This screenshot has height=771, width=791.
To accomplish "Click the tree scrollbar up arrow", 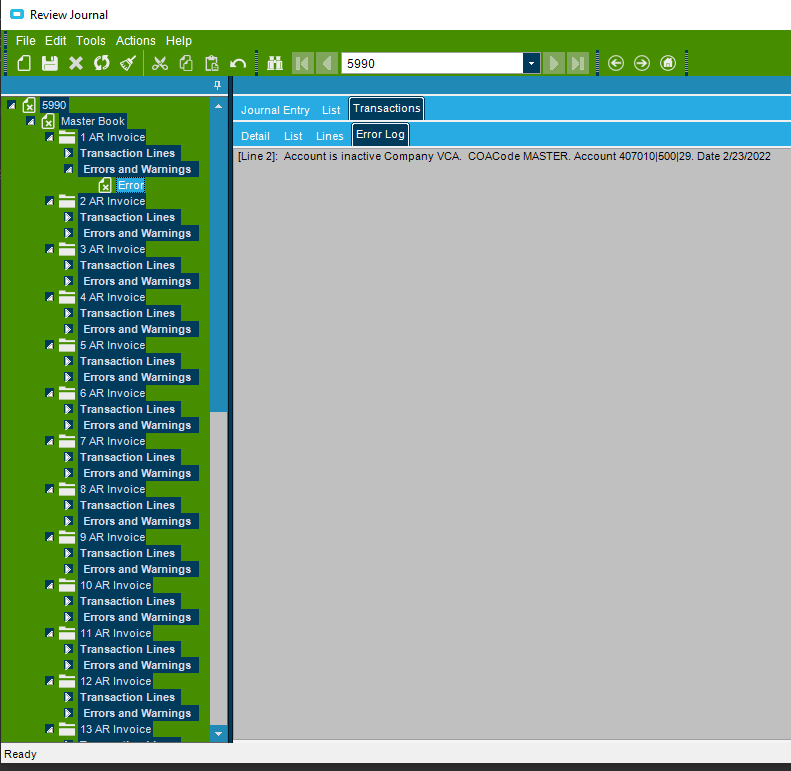I will 218,106.
